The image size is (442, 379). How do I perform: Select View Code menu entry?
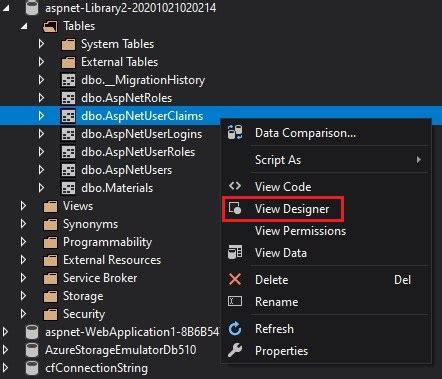point(326,187)
